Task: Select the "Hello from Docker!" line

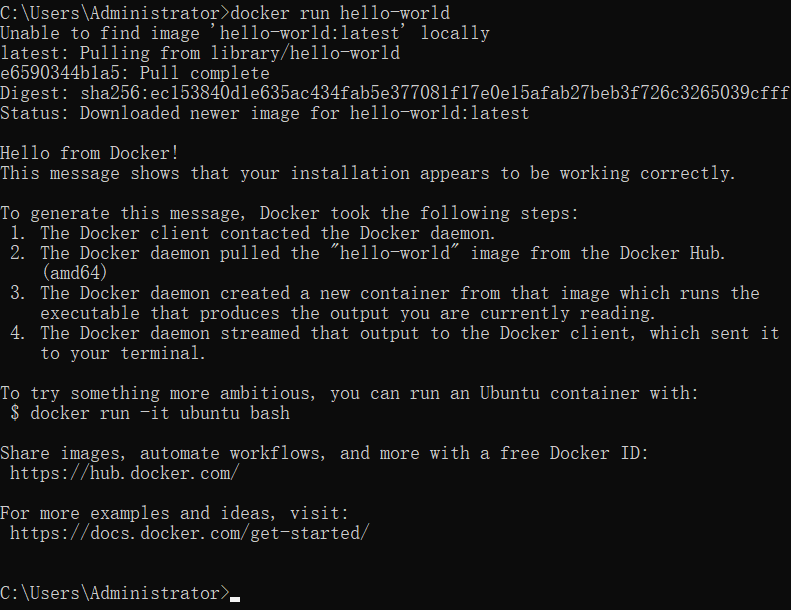Action: pos(90,153)
